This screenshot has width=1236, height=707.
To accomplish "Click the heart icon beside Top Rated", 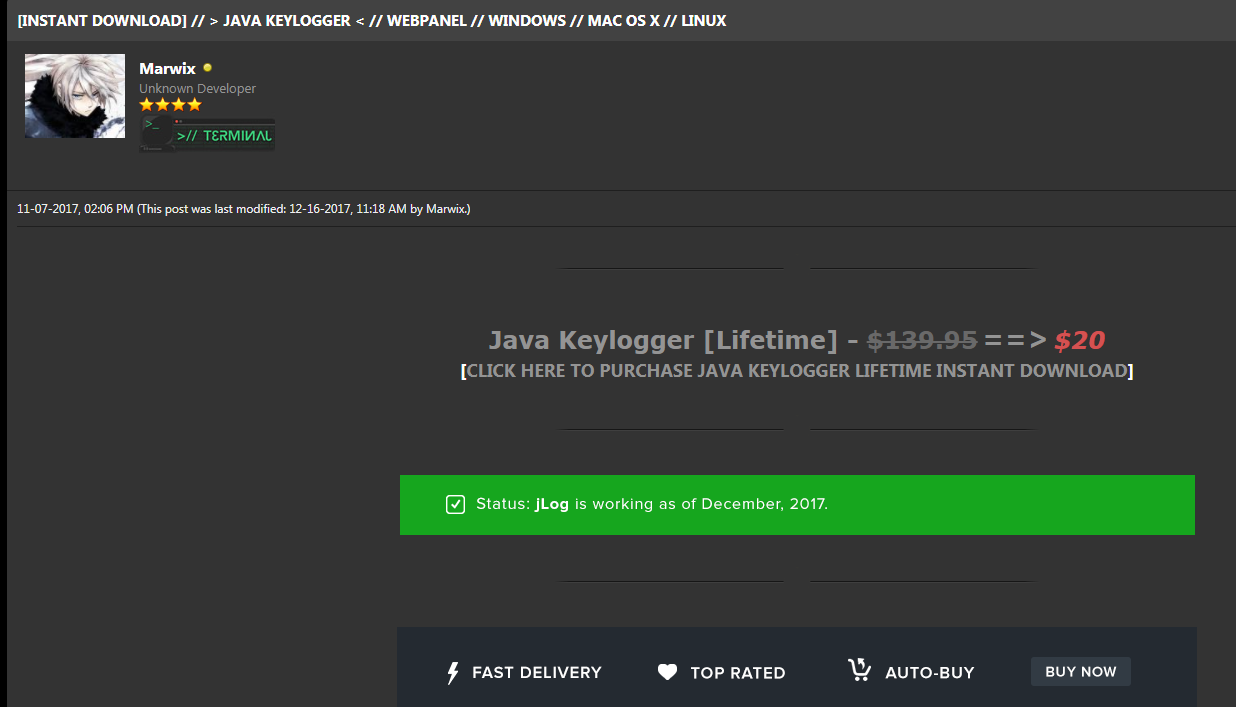I will coord(667,672).
